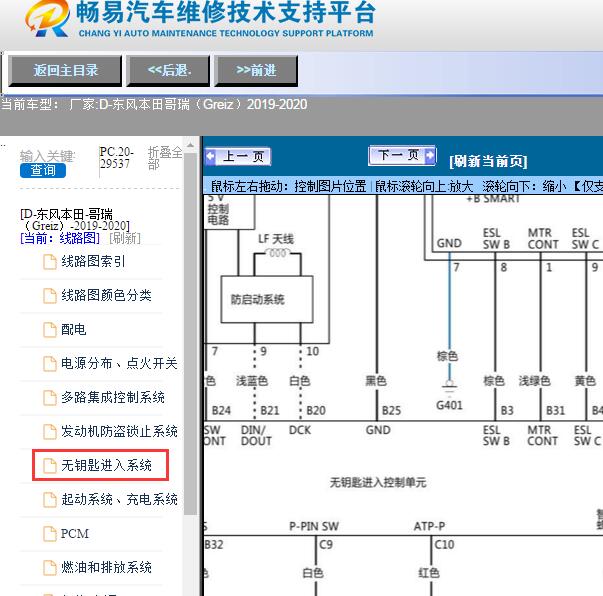This screenshot has height=596, width=603.
Task: Select the PCM tree item
Action: point(75,533)
